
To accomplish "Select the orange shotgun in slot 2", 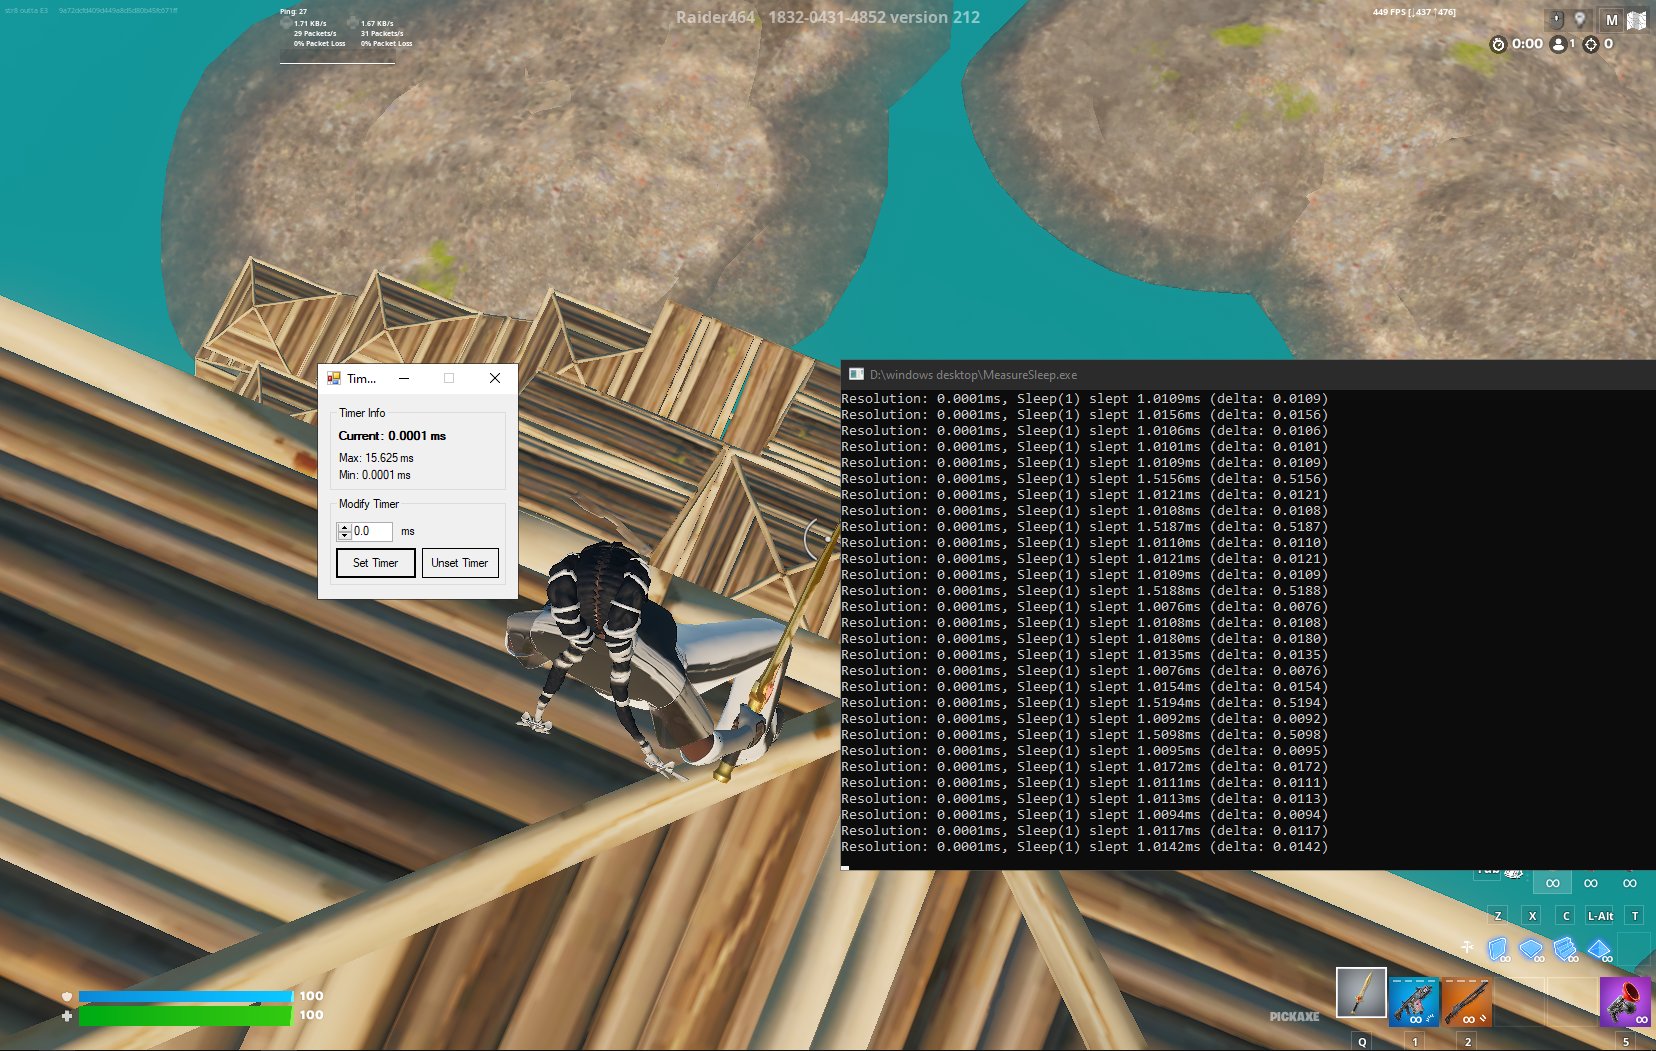I will [1467, 1001].
